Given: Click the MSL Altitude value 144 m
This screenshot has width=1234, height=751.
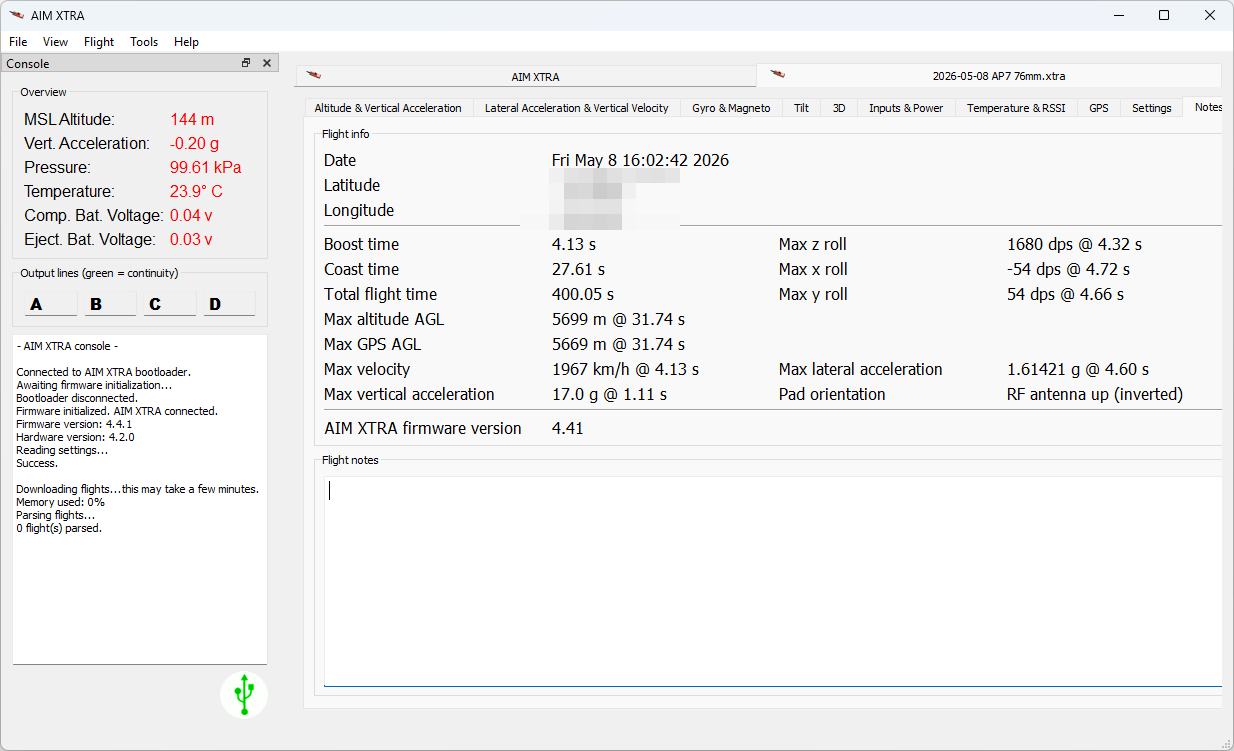Looking at the screenshot, I should [x=192, y=119].
